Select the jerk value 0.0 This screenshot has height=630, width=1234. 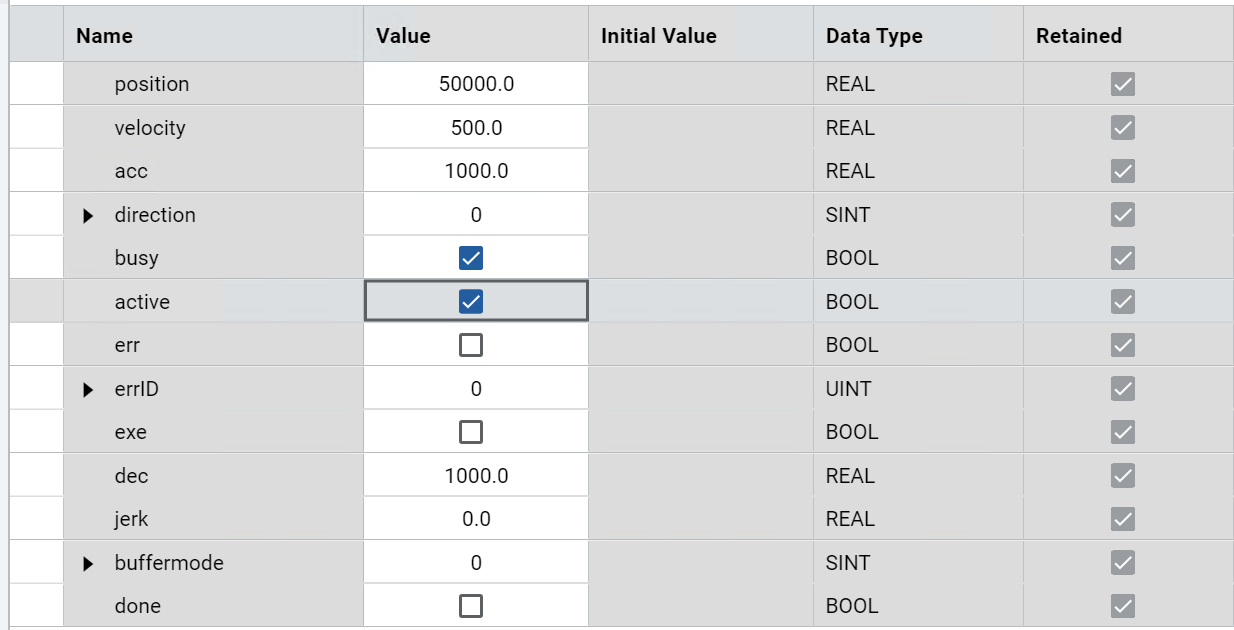[476, 519]
